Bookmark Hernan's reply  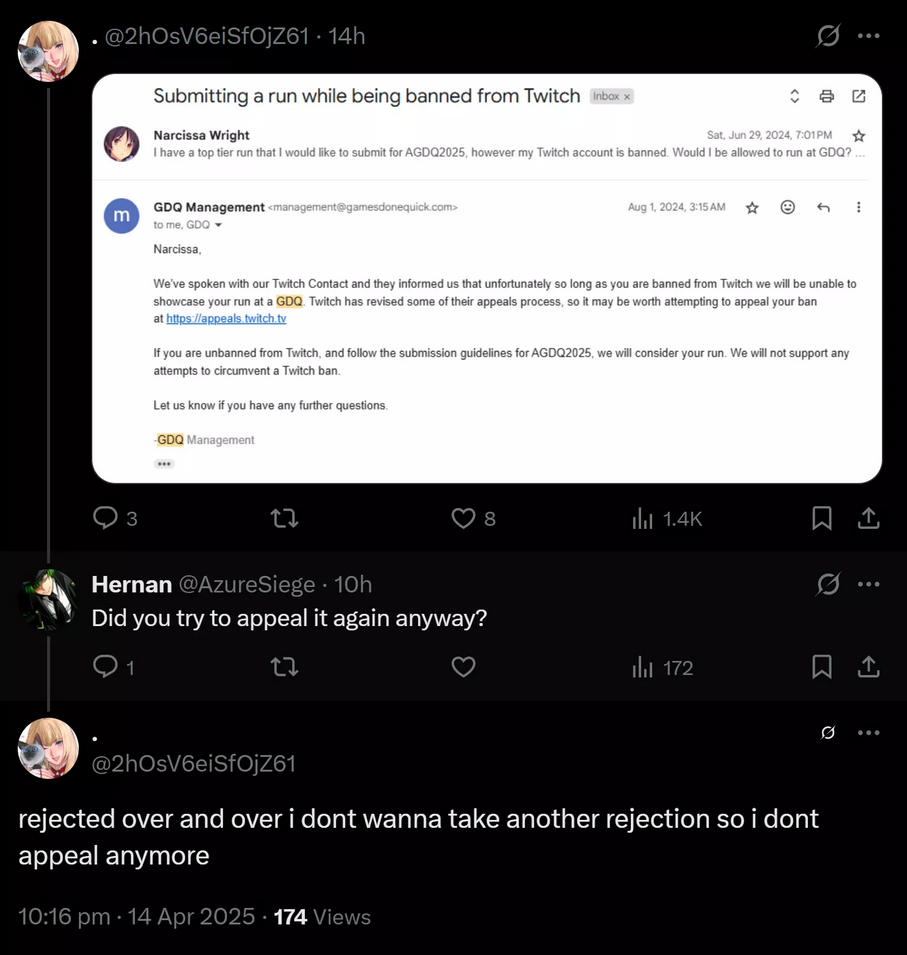click(822, 667)
